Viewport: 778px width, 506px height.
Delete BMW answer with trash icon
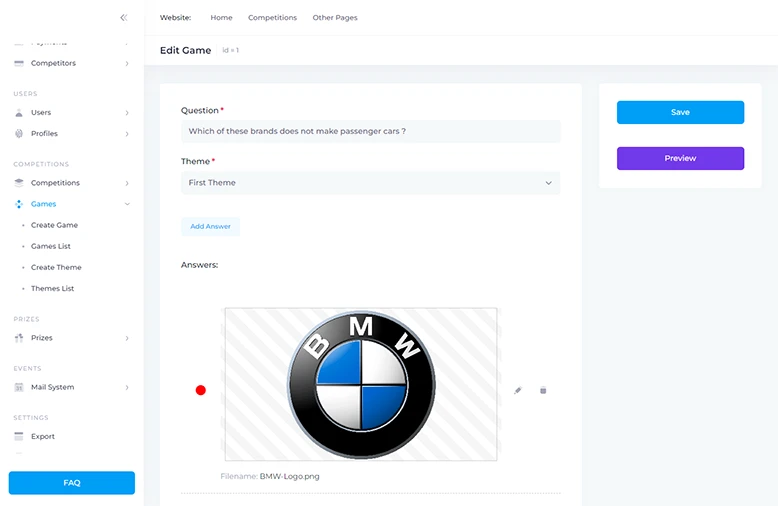tap(543, 390)
